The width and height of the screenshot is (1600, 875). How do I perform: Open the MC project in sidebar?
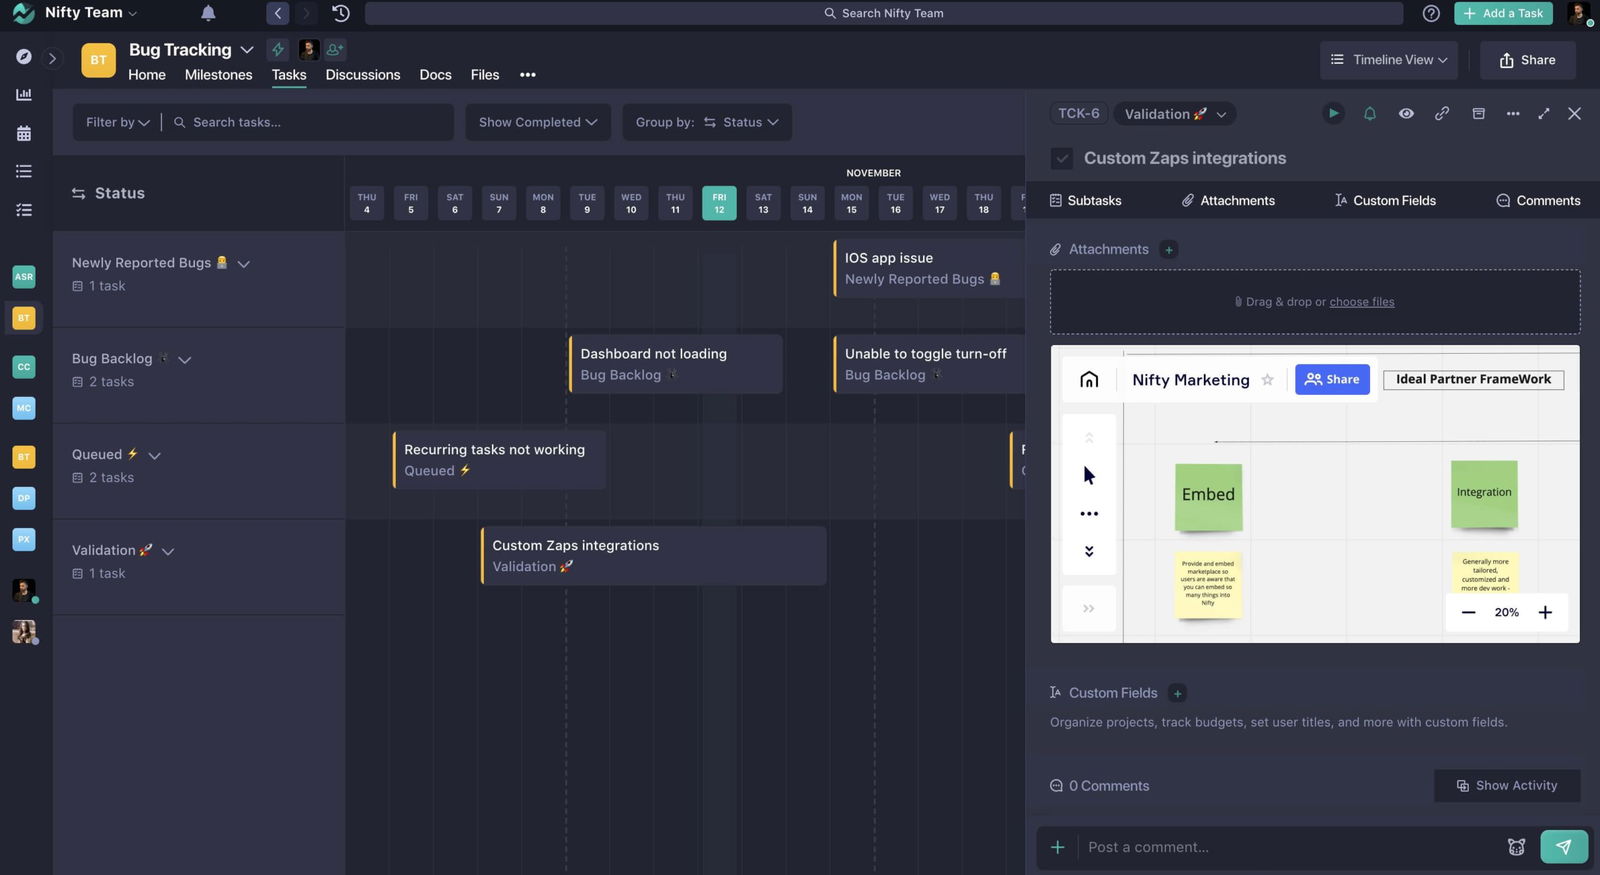[x=24, y=408]
